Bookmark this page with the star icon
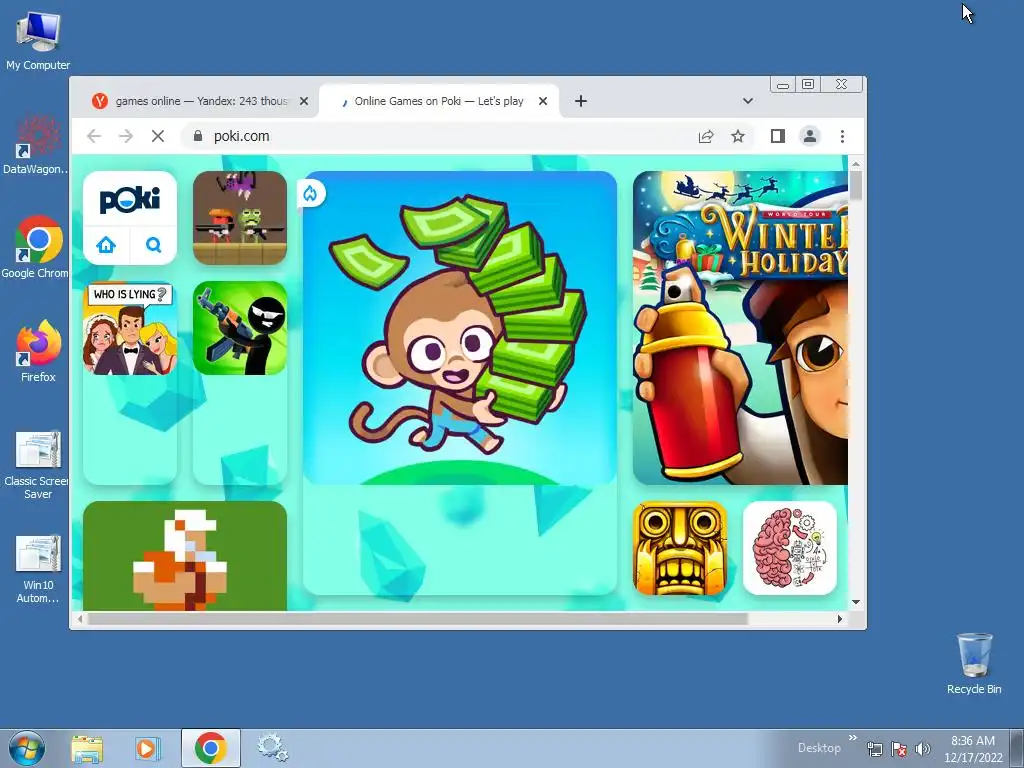The width and height of the screenshot is (1024, 768). pyautogui.click(x=738, y=136)
